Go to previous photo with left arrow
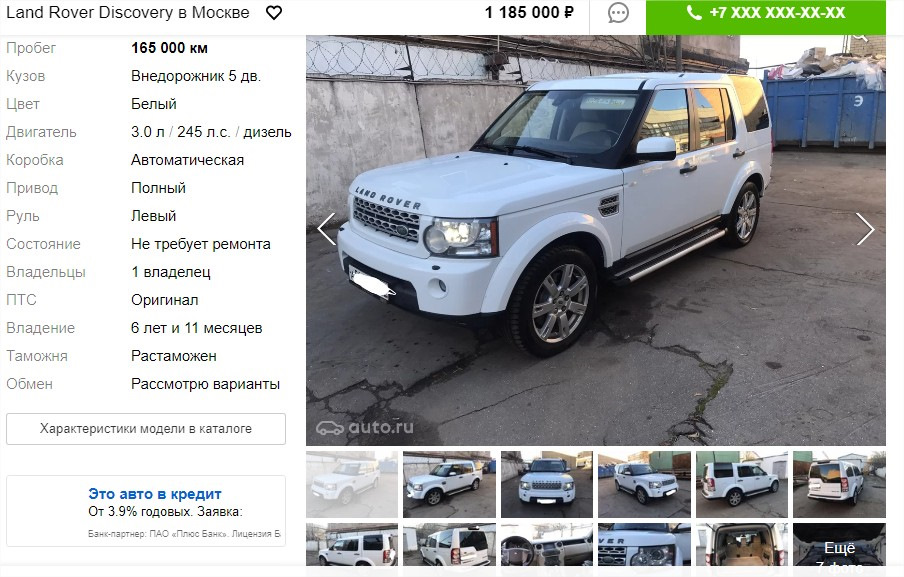Image resolution: width=904 pixels, height=577 pixels. click(326, 229)
